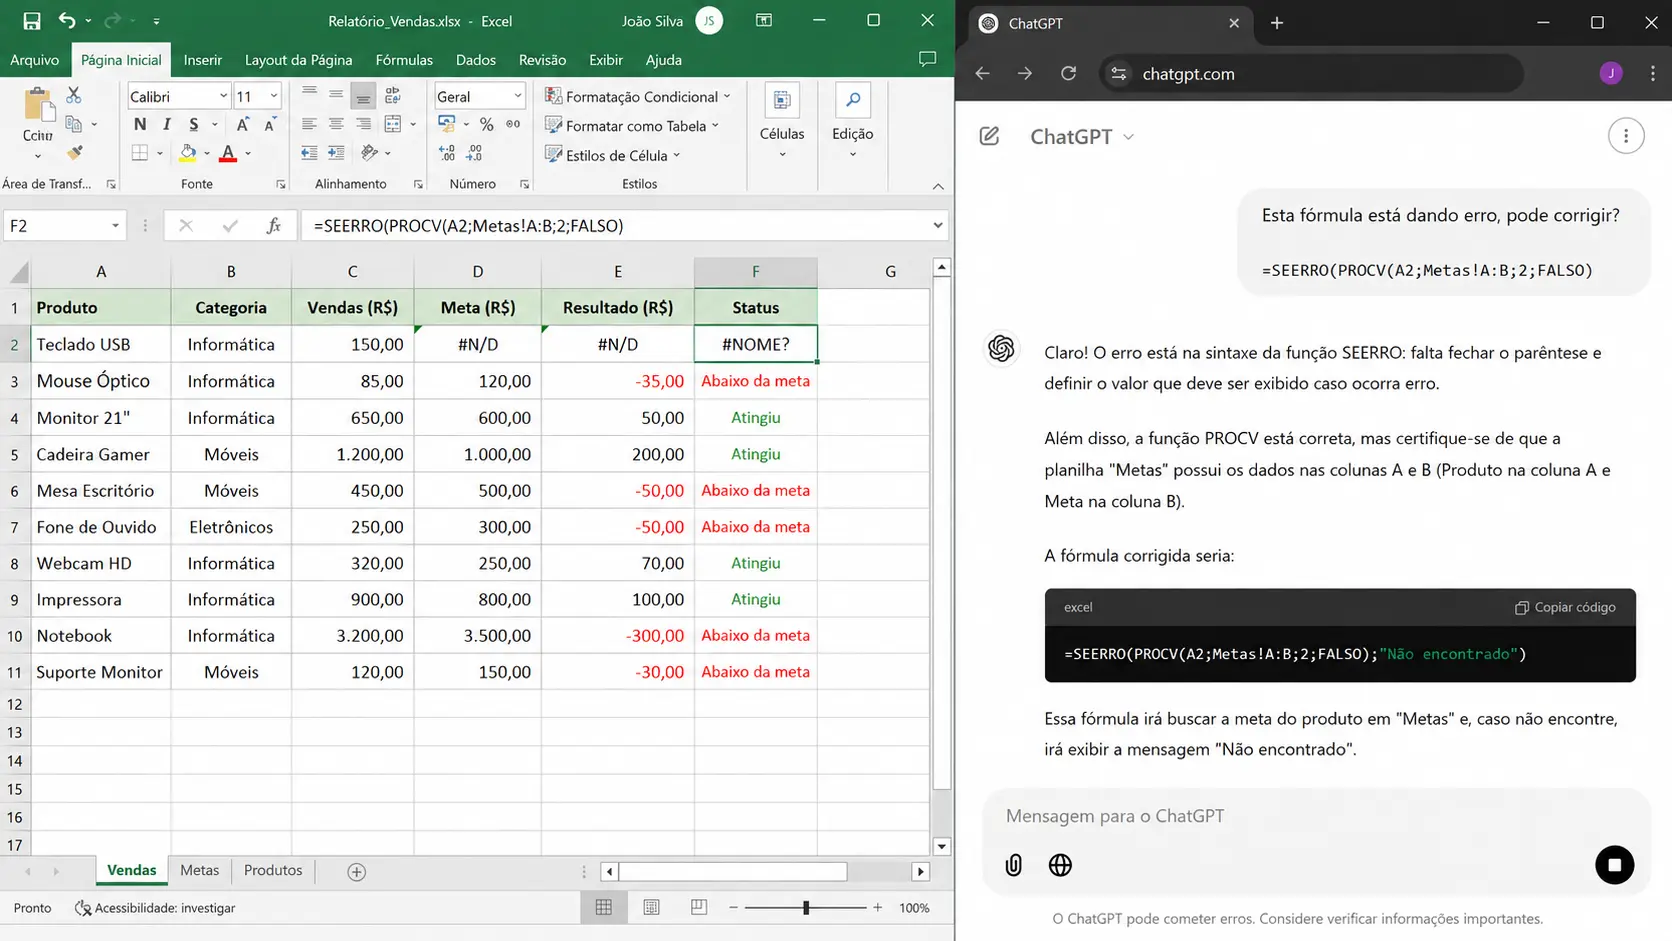
Task: Open the font size dropdown showing 11
Action: pyautogui.click(x=273, y=96)
